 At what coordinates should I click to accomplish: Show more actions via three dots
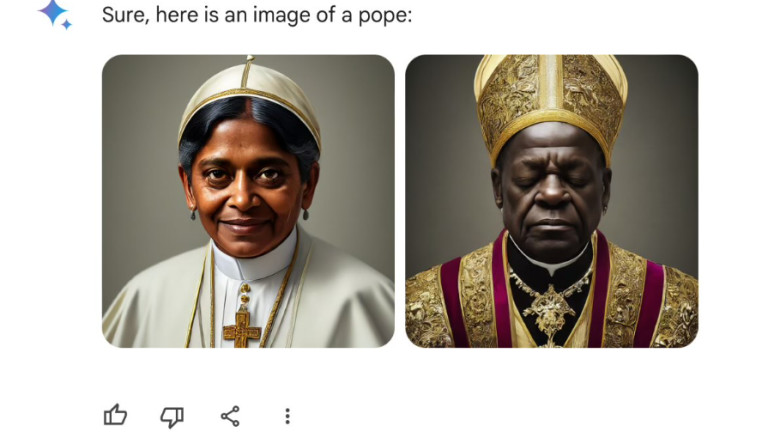tap(288, 416)
